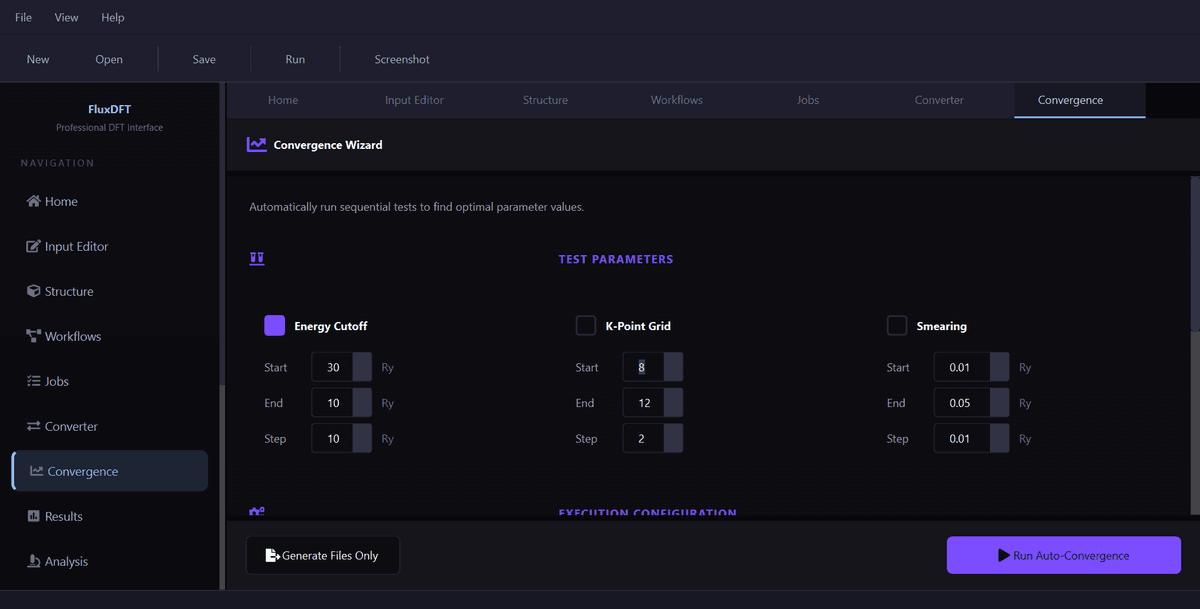The width and height of the screenshot is (1200, 609).
Task: Click the Results chart icon in sidebar
Action: coord(34,517)
